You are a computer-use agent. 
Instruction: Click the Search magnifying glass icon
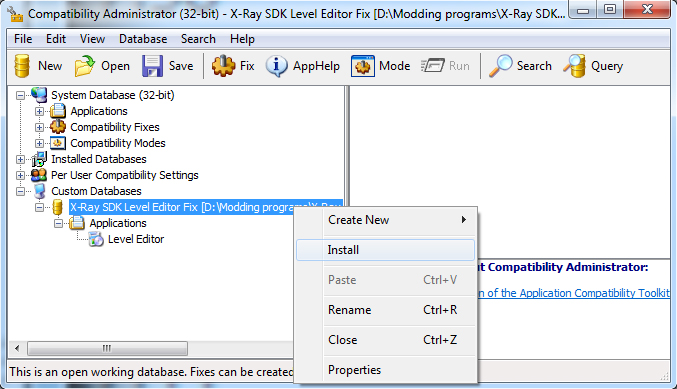pos(500,66)
